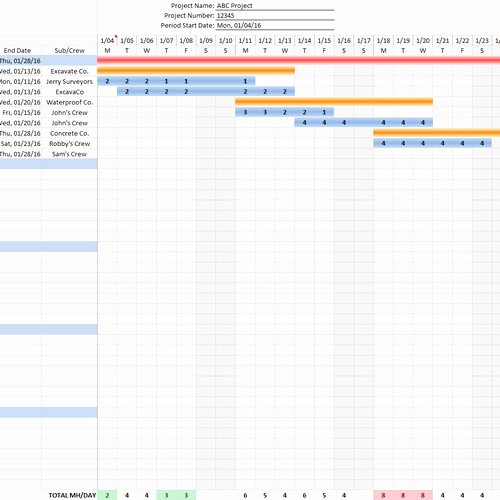Click the 'Jerry Surveyors' crew cell
Screen dimensions: 500x500
(x=69, y=81)
